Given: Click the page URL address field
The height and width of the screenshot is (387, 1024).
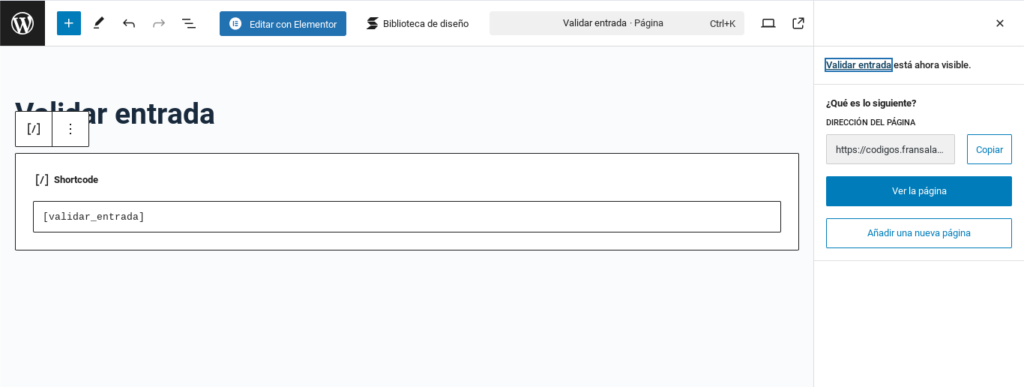Looking at the screenshot, I should click(x=890, y=149).
